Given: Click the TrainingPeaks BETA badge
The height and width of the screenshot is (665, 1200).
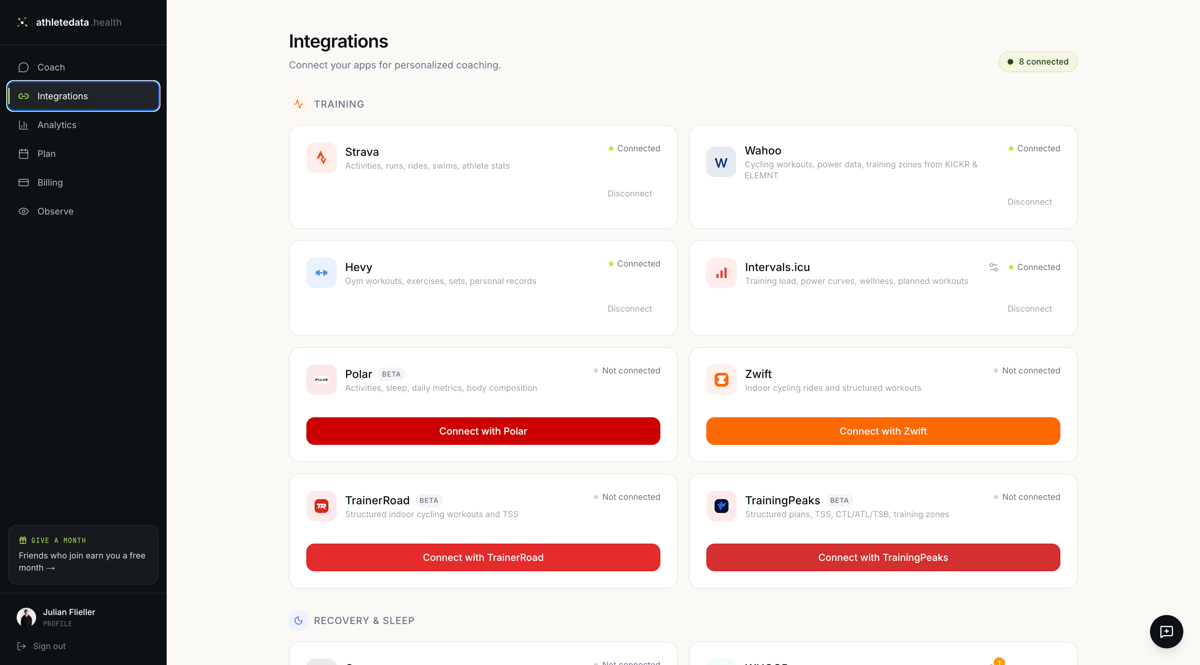Looking at the screenshot, I should [x=839, y=500].
